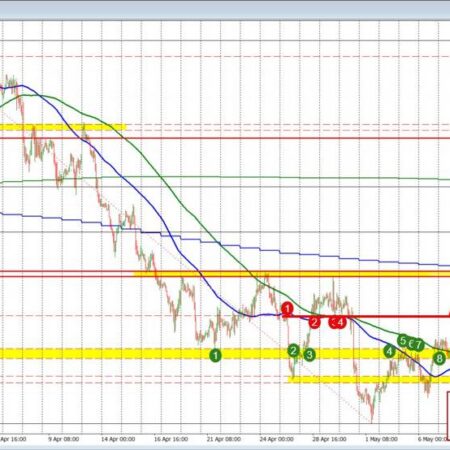Viewport: 450px width, 450px height.
Task: Select the green circle marker numbered 1
Action: click(x=215, y=355)
